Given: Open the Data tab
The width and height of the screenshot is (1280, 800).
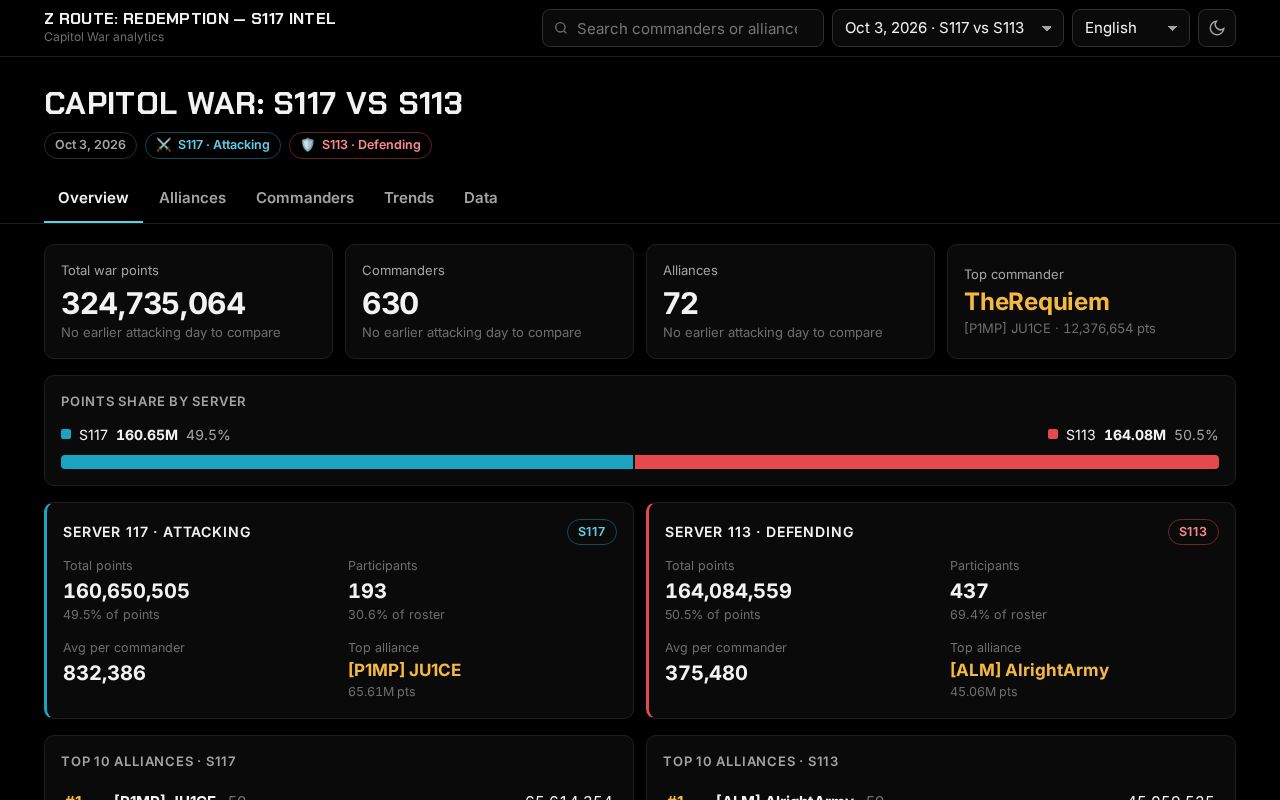Looking at the screenshot, I should (x=481, y=198).
